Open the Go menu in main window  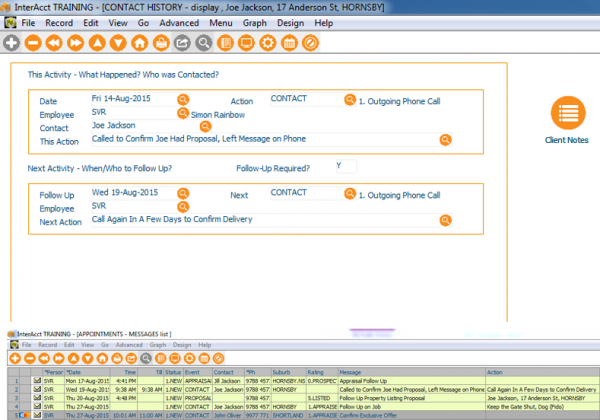[143, 23]
